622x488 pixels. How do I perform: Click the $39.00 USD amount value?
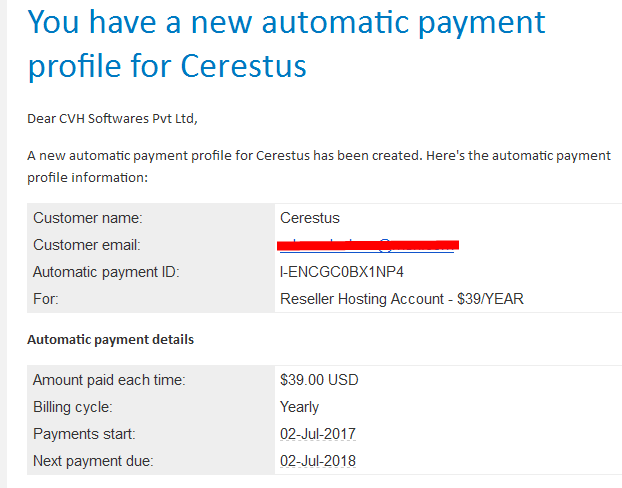point(319,380)
